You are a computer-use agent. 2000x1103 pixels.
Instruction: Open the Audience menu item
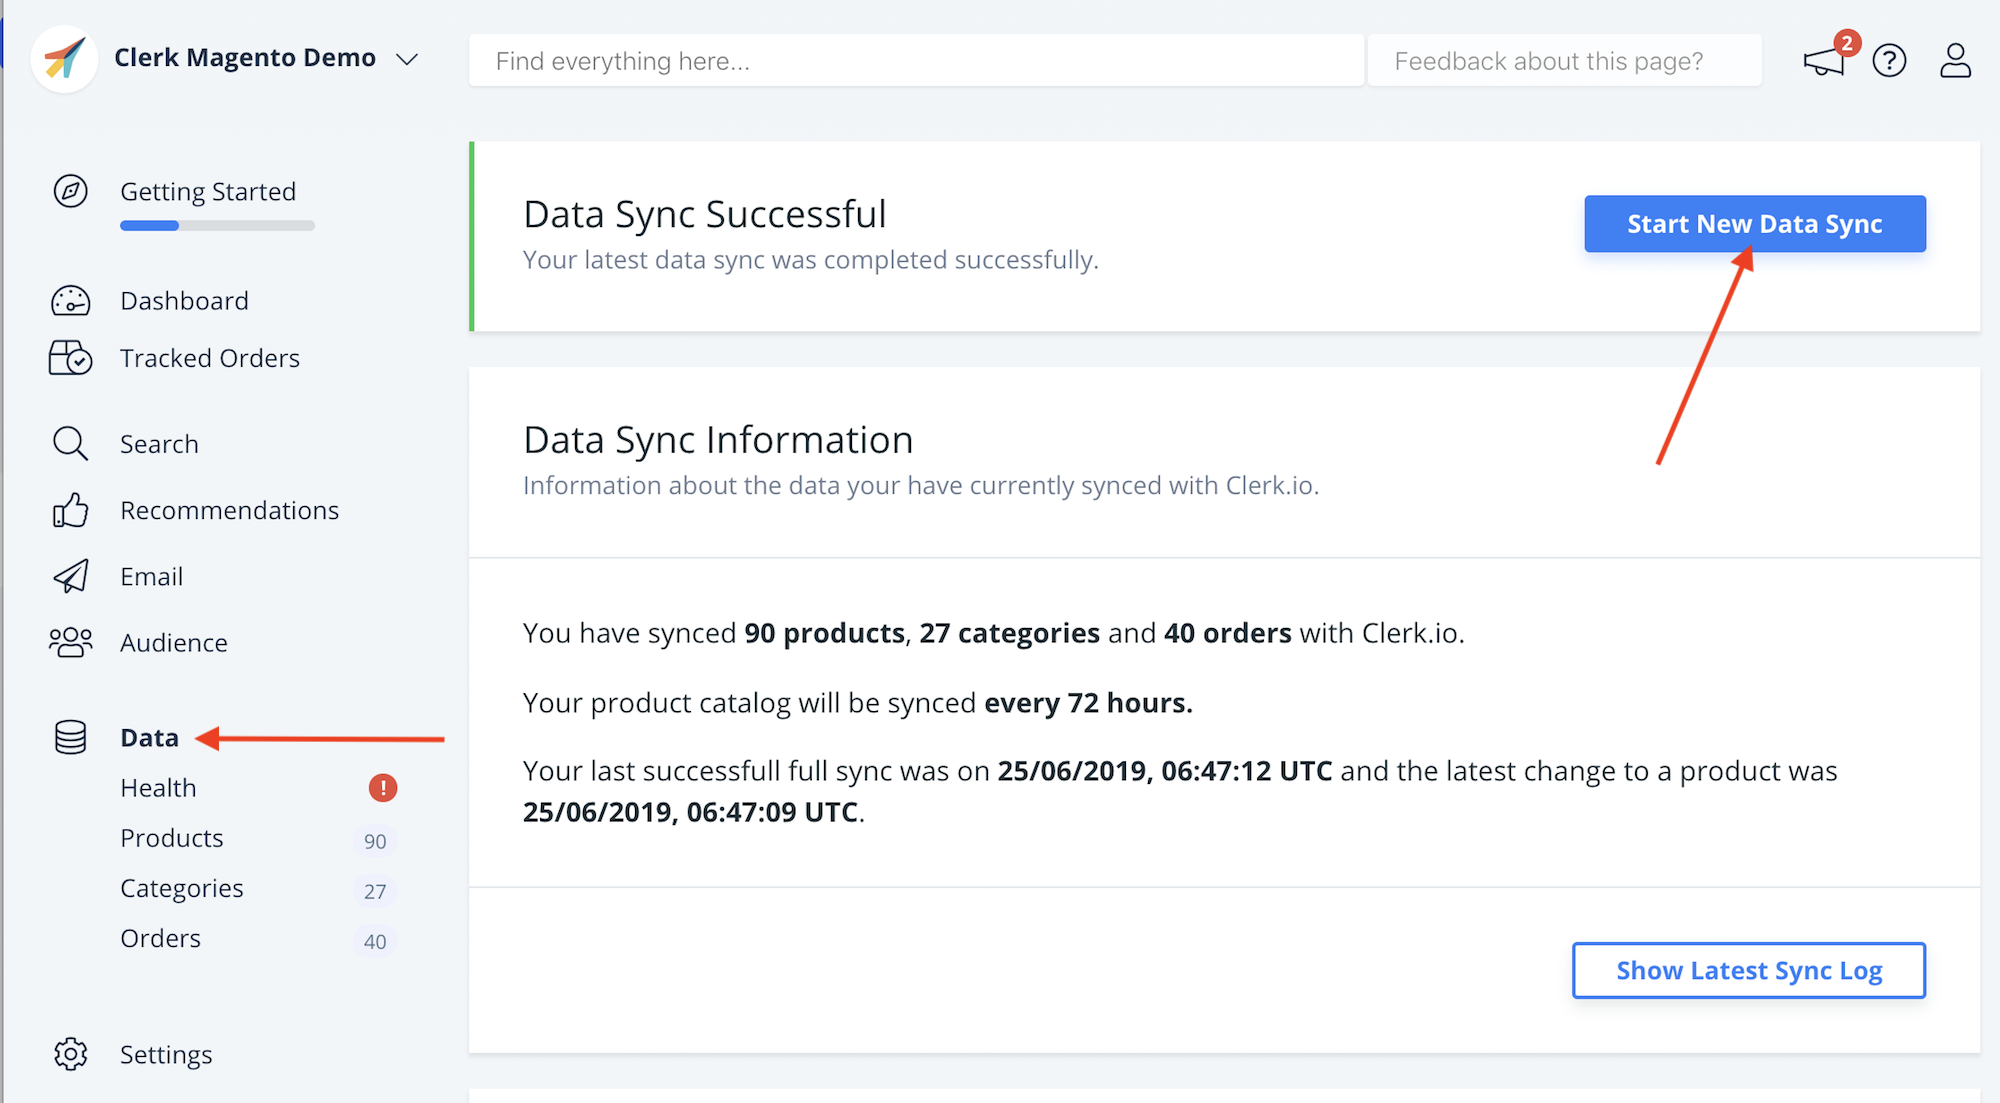click(173, 643)
